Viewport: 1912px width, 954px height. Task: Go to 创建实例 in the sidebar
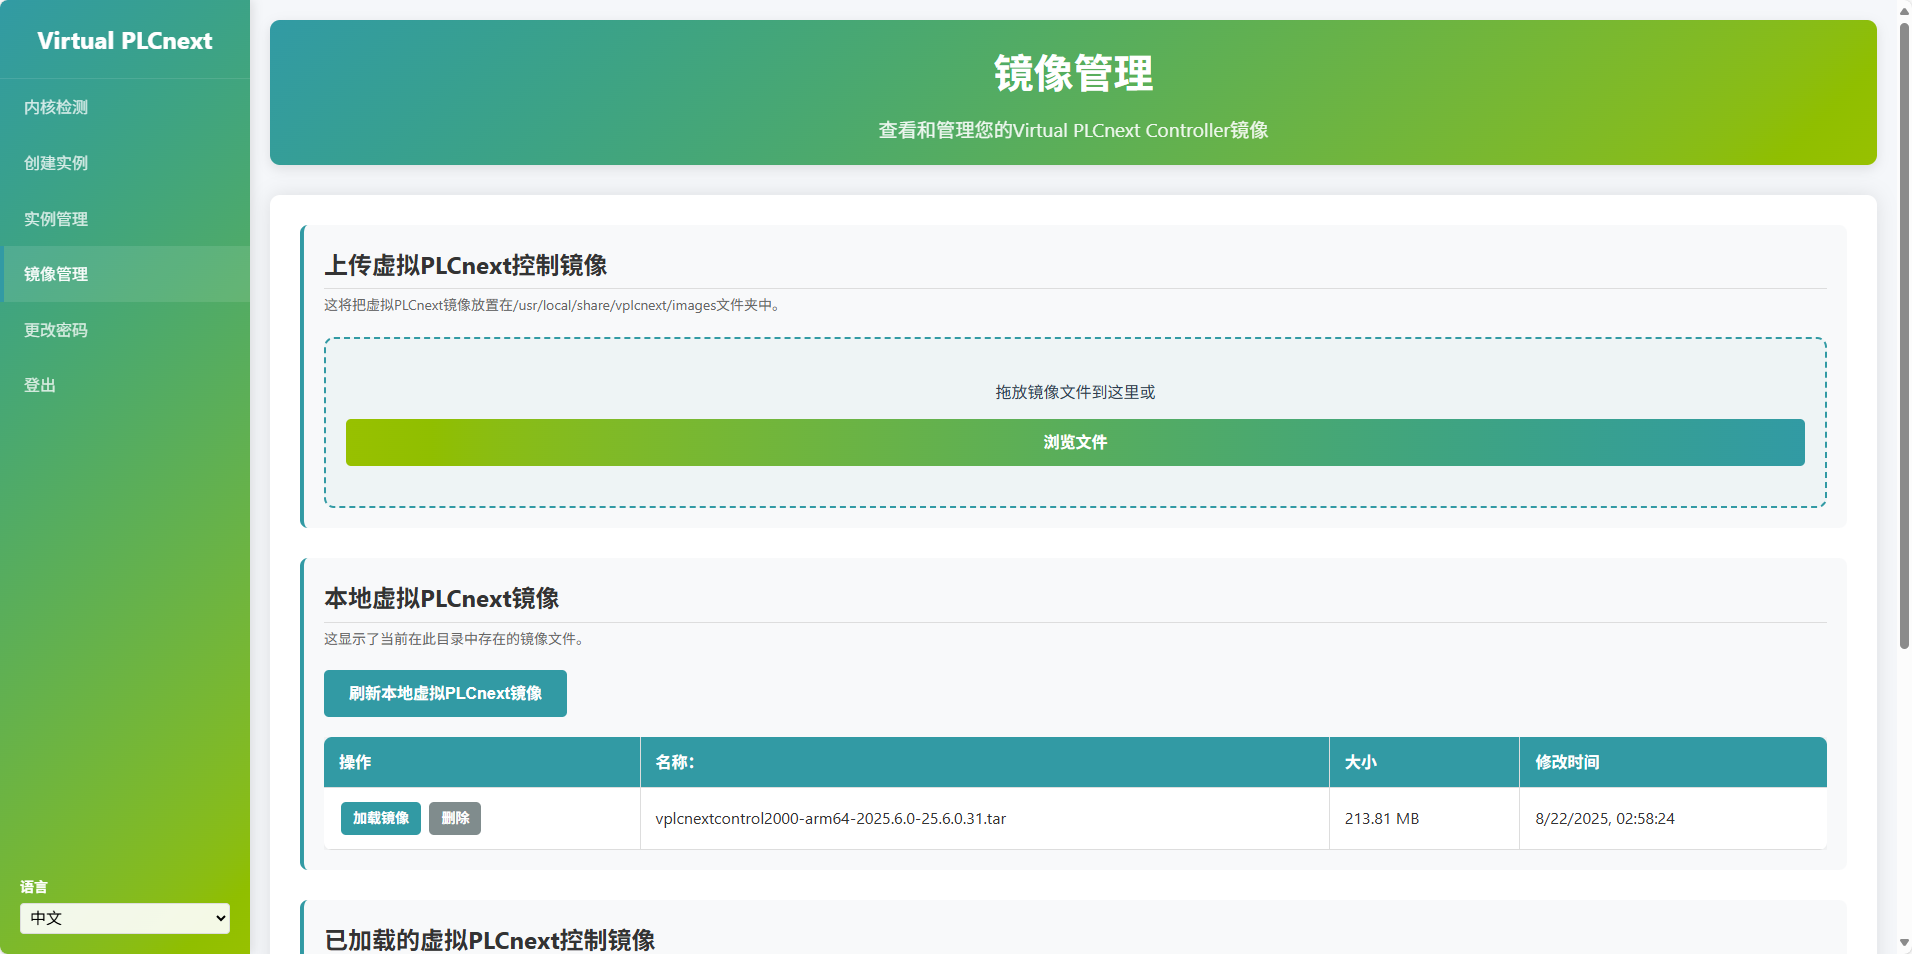pyautogui.click(x=125, y=163)
